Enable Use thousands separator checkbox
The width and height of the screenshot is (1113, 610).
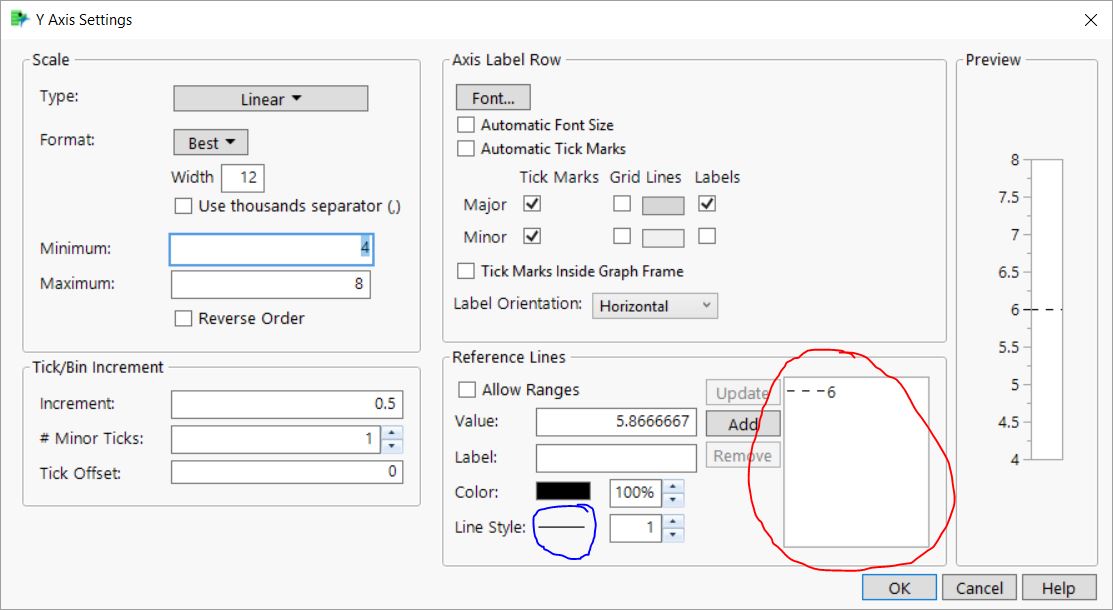(x=183, y=206)
